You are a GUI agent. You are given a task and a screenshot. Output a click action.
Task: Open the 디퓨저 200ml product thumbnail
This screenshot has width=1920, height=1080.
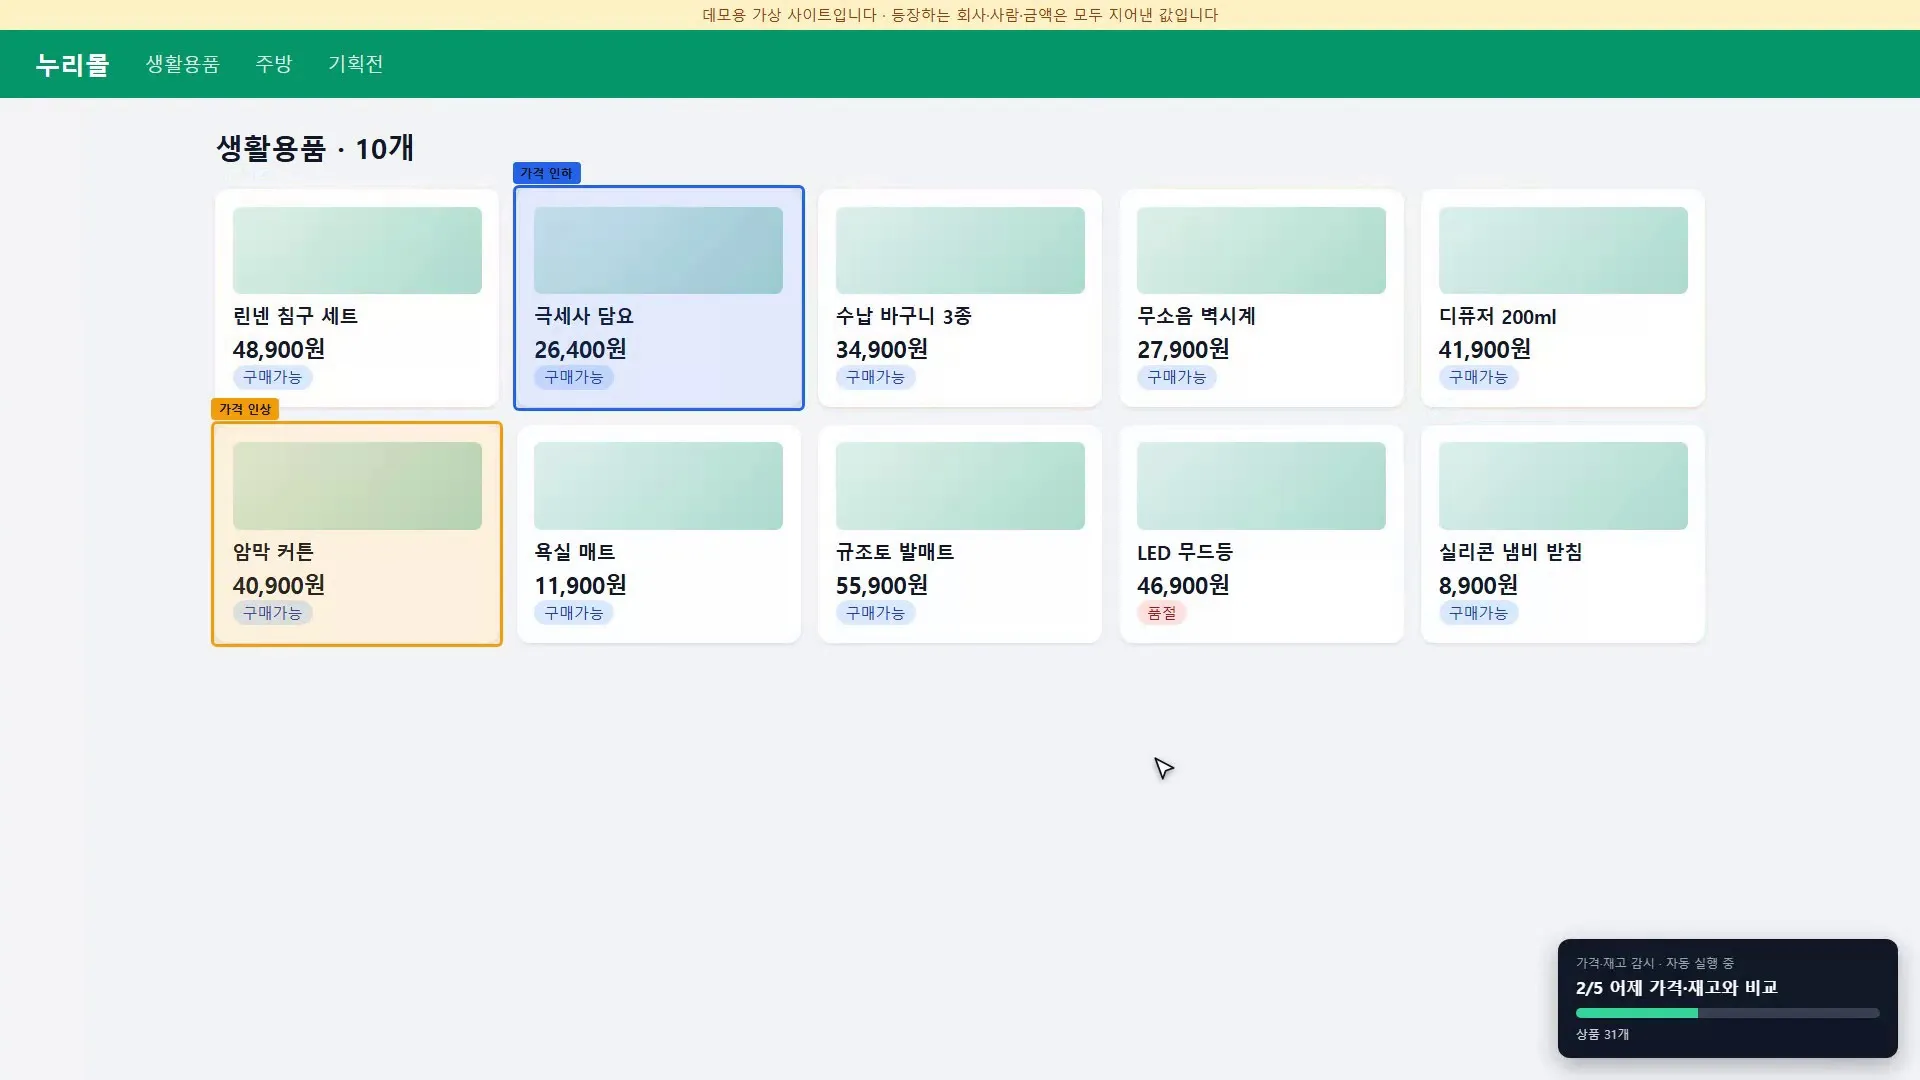click(1563, 250)
